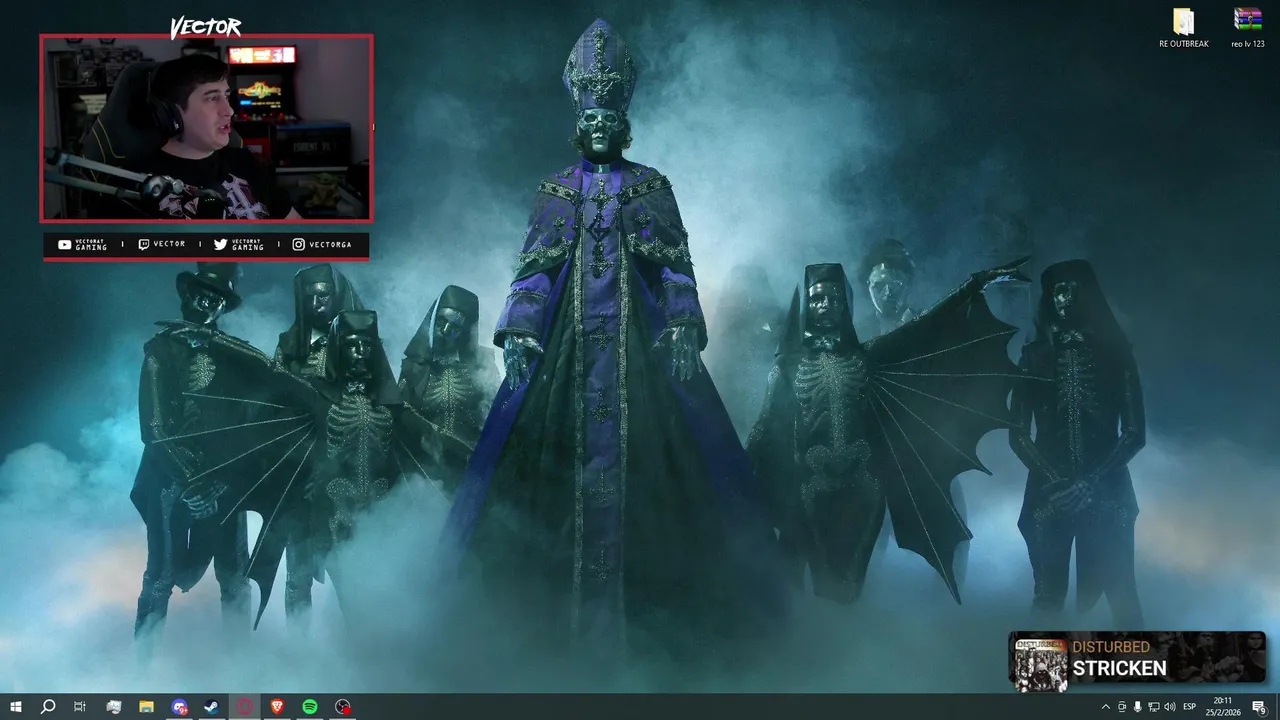This screenshot has width=1280, height=720.
Task: Open taskbar search magnifier
Action: pos(47,707)
